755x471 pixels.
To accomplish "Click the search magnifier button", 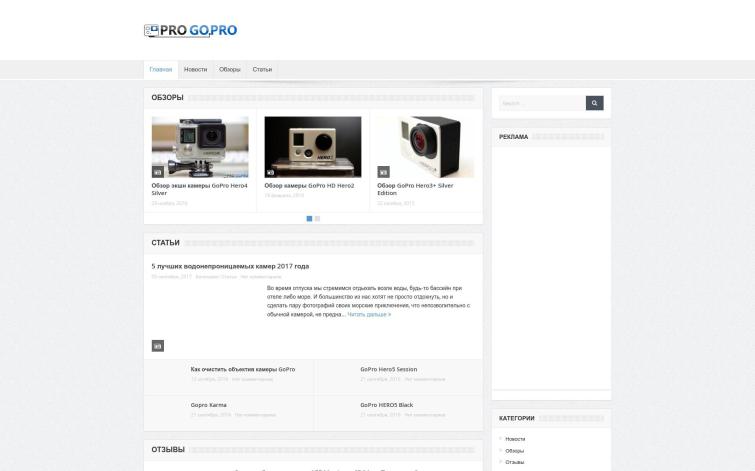I will pyautogui.click(x=594, y=103).
